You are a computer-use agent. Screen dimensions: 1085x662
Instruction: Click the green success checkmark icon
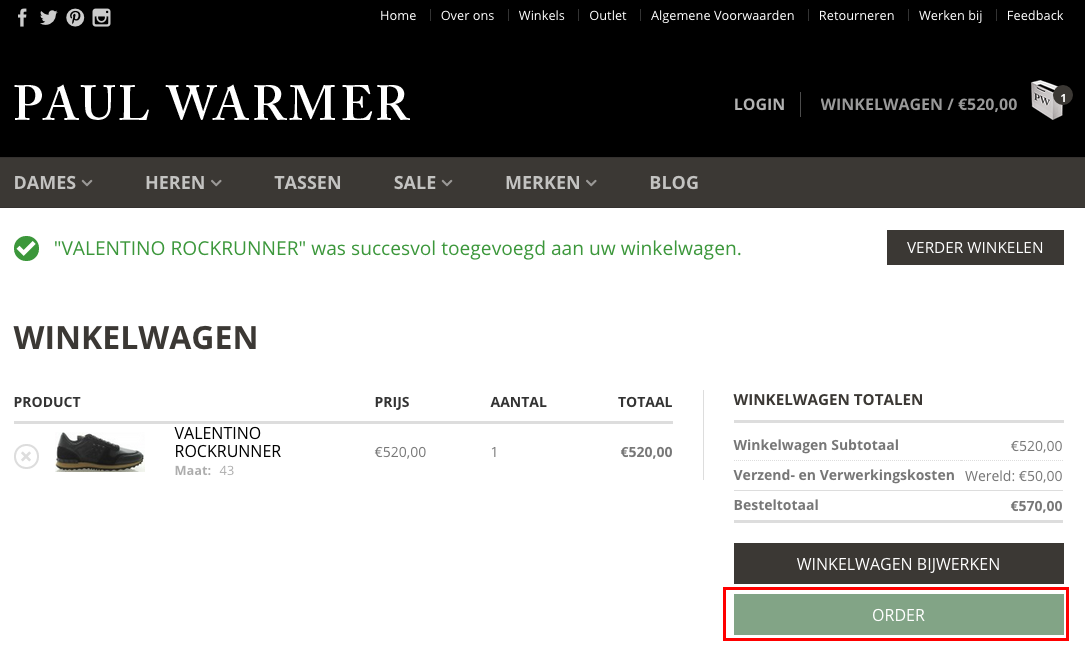26,248
